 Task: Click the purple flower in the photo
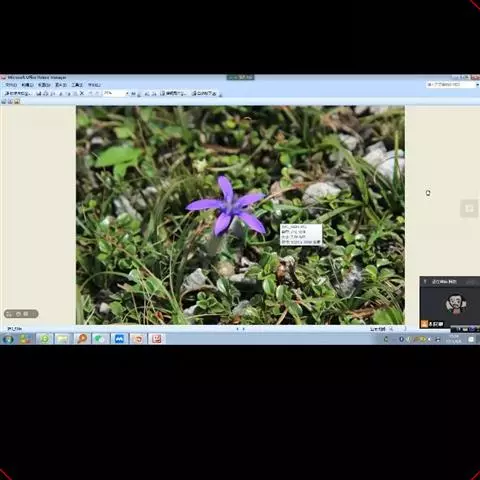[227, 207]
